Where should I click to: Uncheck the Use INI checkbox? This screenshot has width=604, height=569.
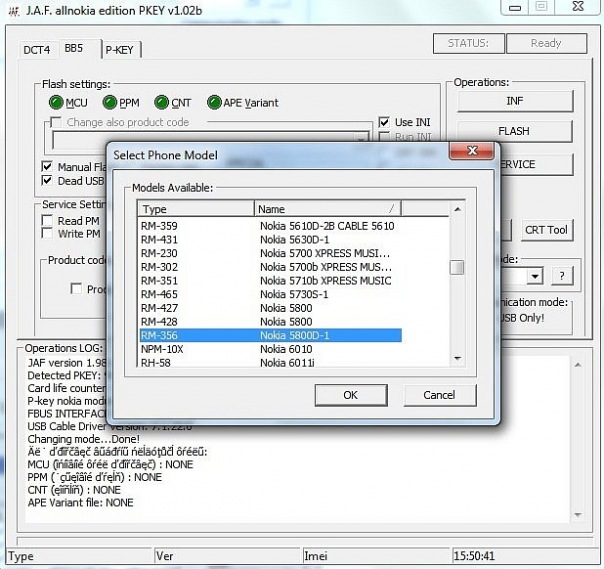(384, 122)
